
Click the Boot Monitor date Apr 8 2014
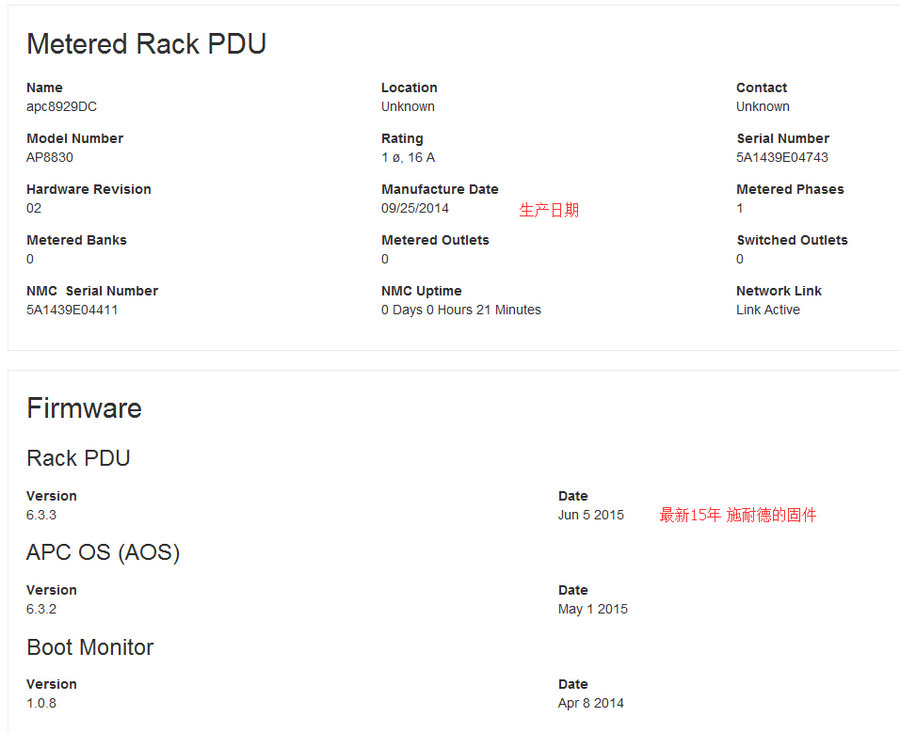click(x=591, y=703)
